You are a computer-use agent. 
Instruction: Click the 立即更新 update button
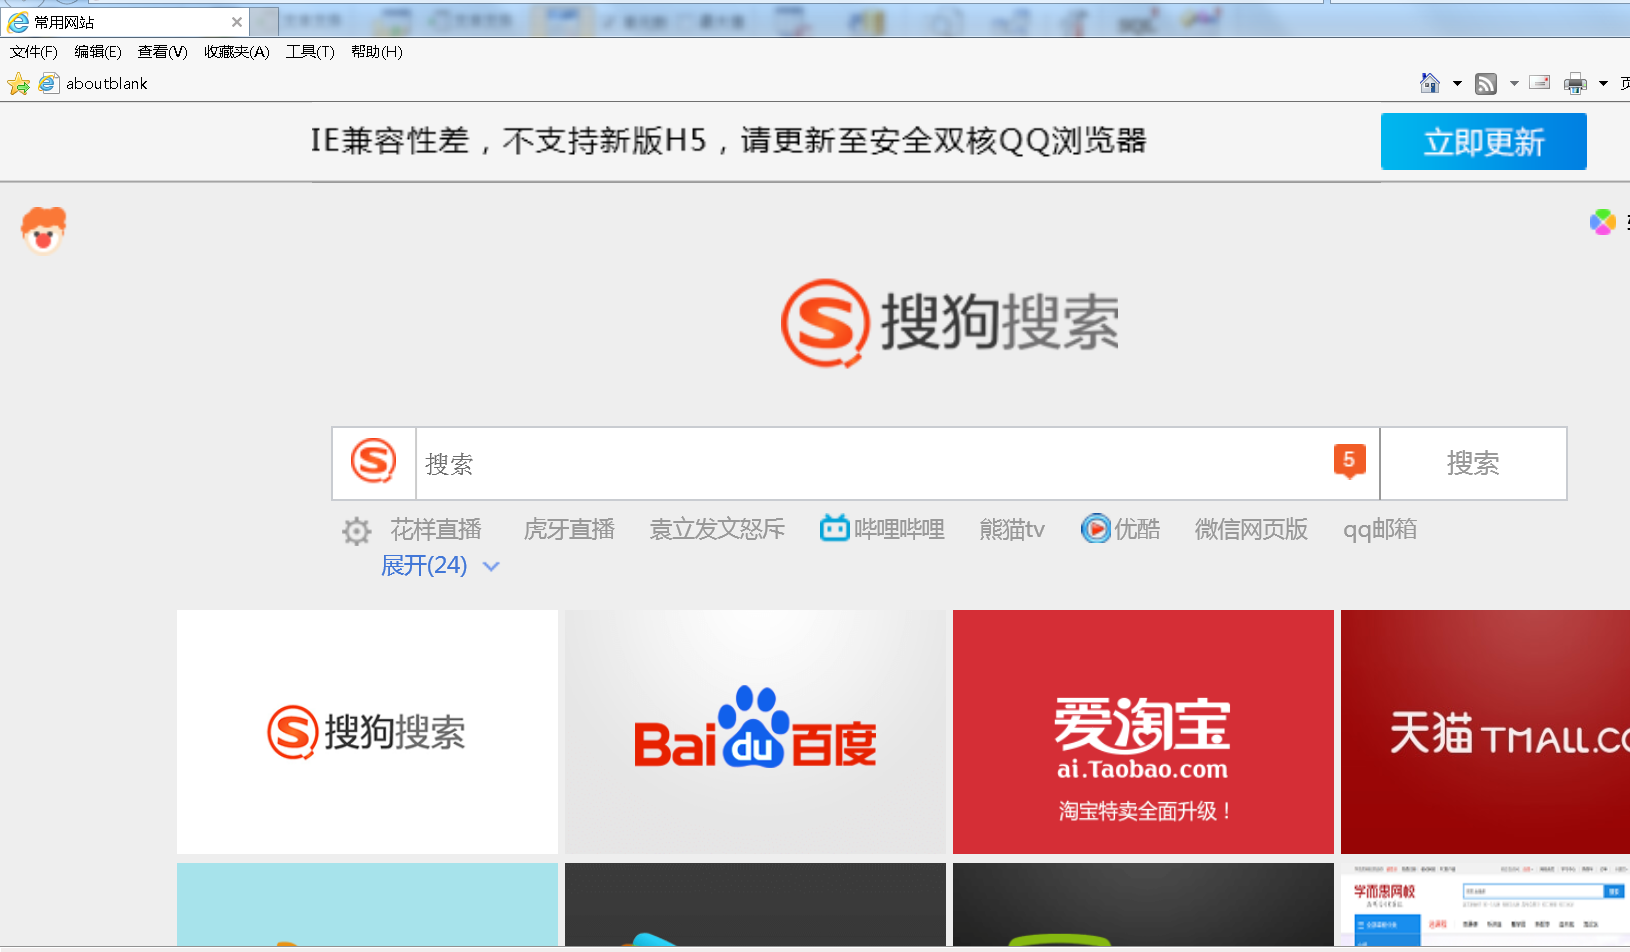coord(1484,141)
